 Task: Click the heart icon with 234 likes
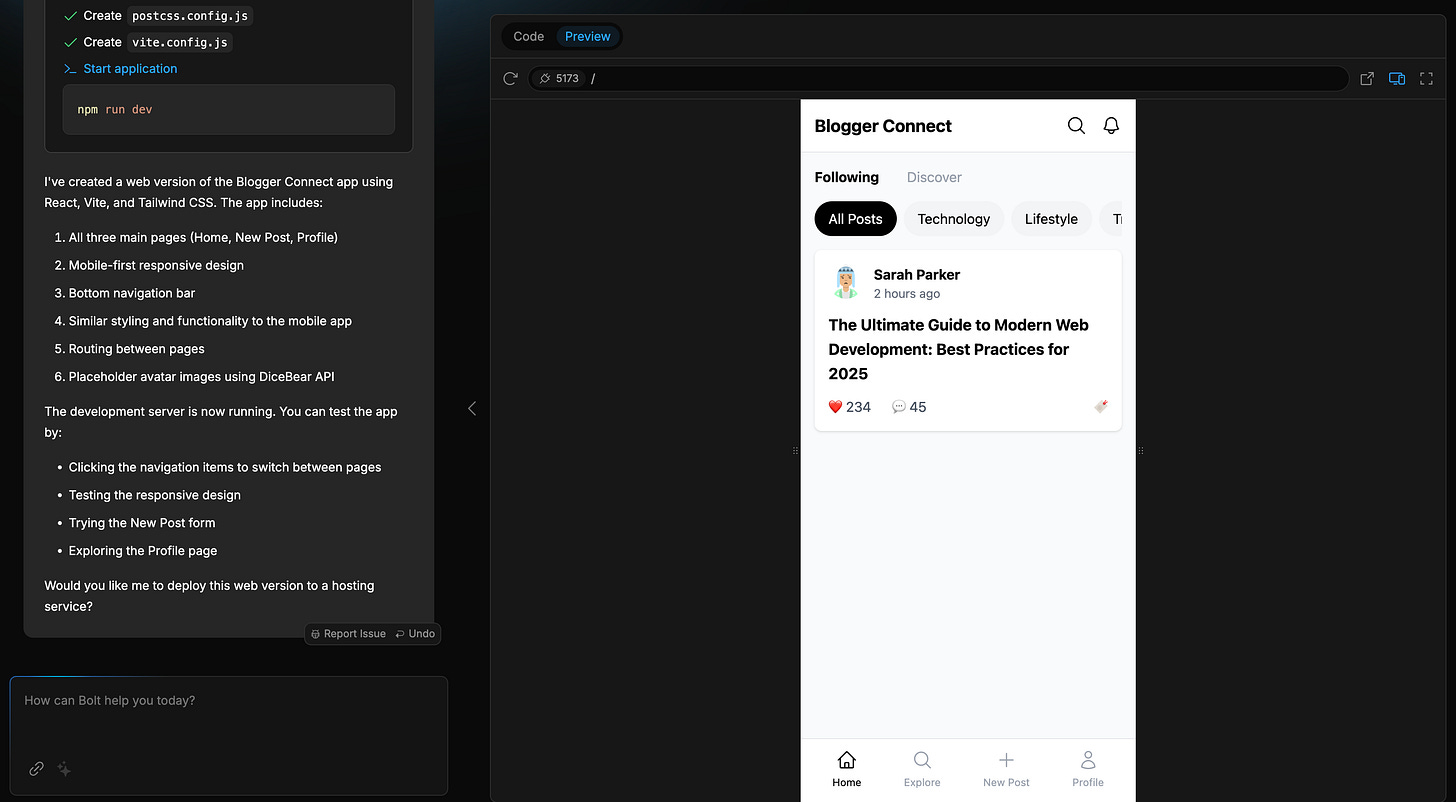coord(836,407)
